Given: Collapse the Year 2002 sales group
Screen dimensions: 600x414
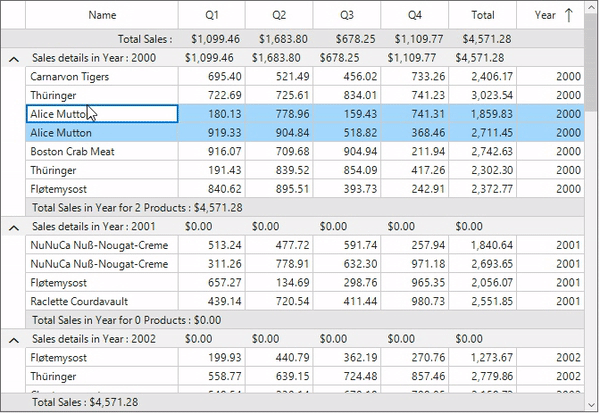Looking at the screenshot, I should (x=14, y=340).
